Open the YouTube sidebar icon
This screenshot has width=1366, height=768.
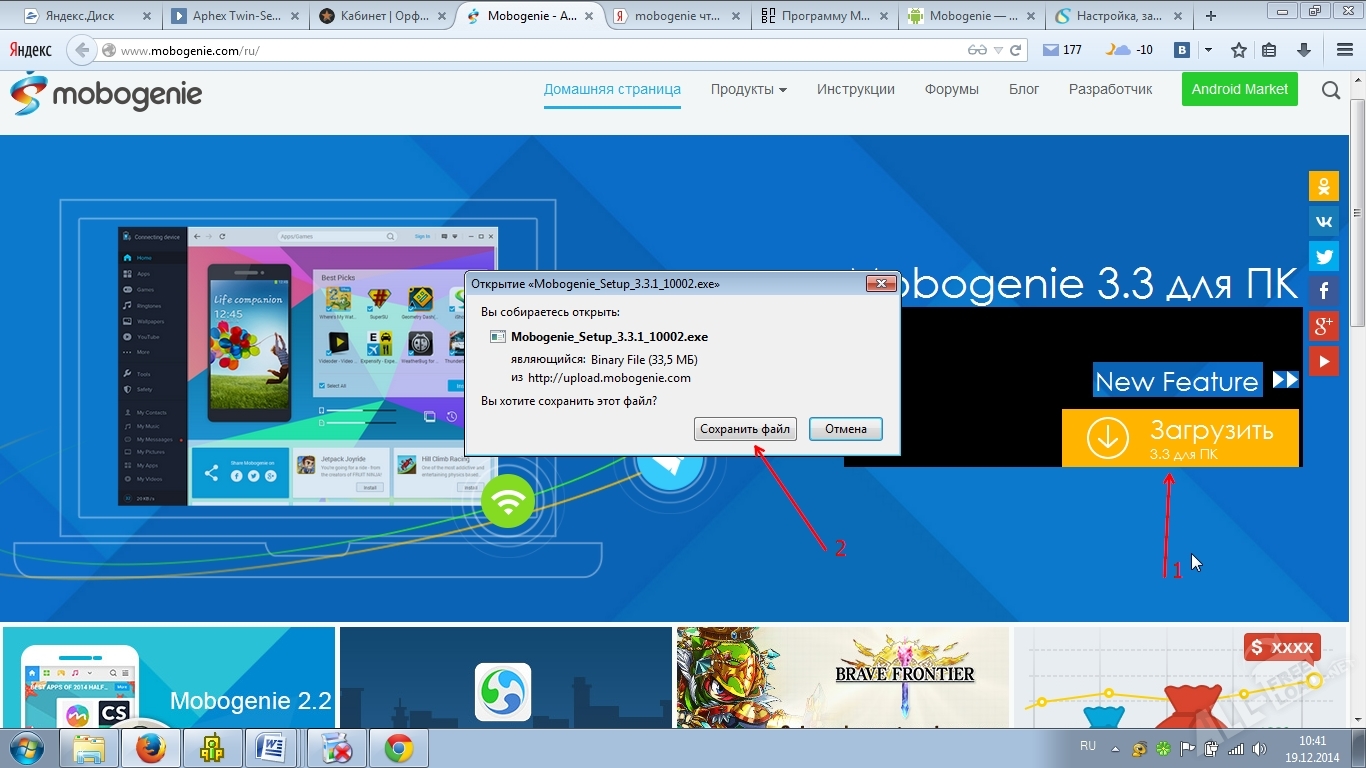coord(1324,361)
